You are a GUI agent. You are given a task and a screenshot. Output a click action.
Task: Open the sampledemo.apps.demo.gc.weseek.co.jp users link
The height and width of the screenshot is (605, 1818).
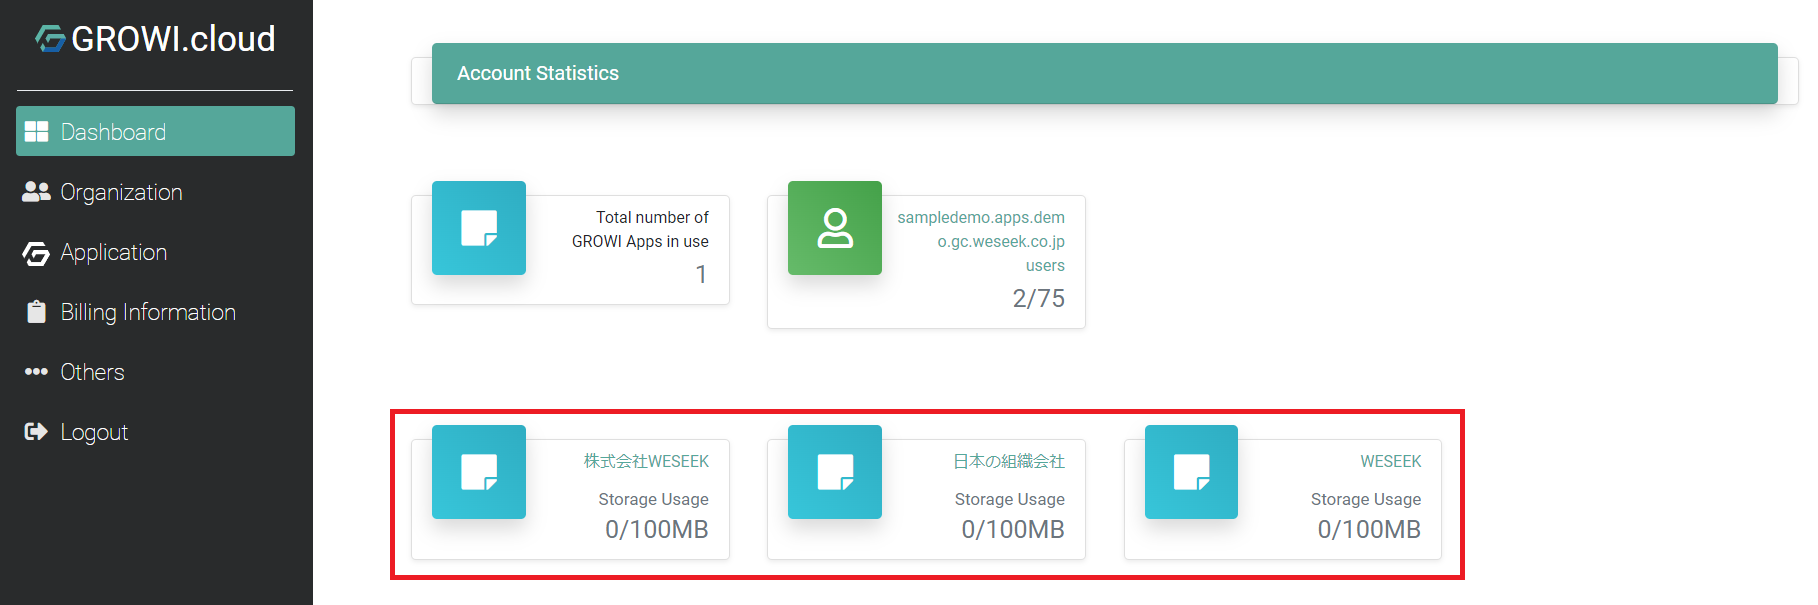click(981, 241)
